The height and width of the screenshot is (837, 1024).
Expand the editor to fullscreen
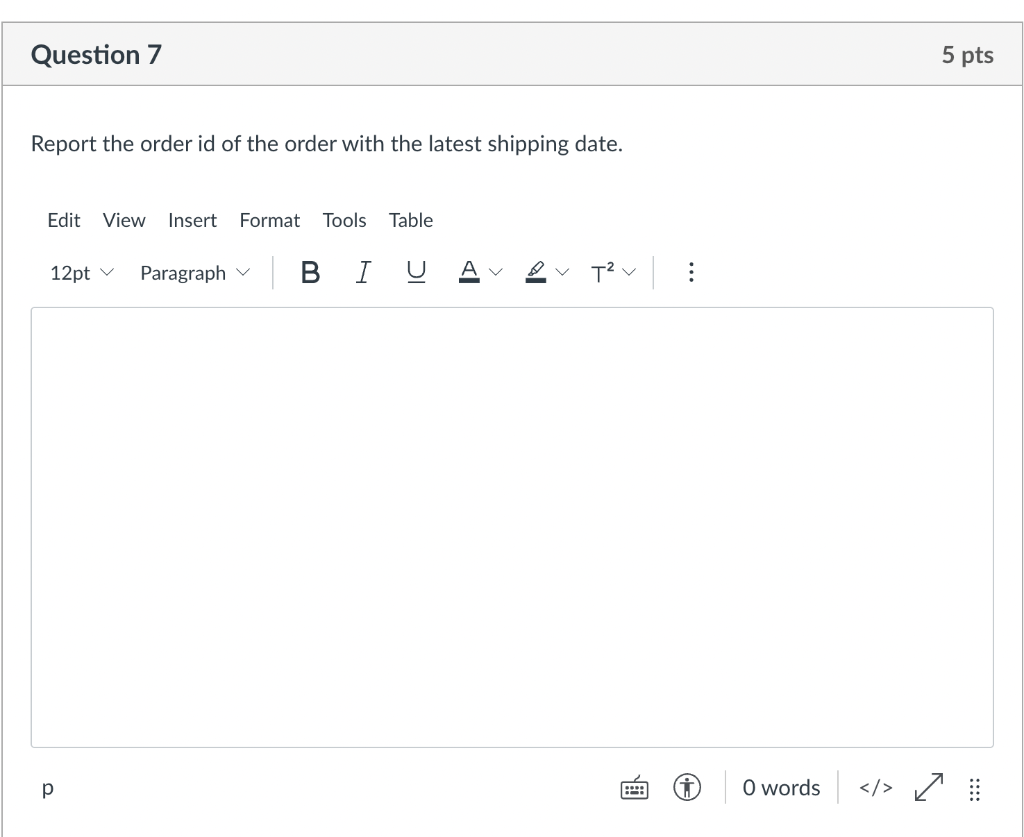tap(928, 787)
